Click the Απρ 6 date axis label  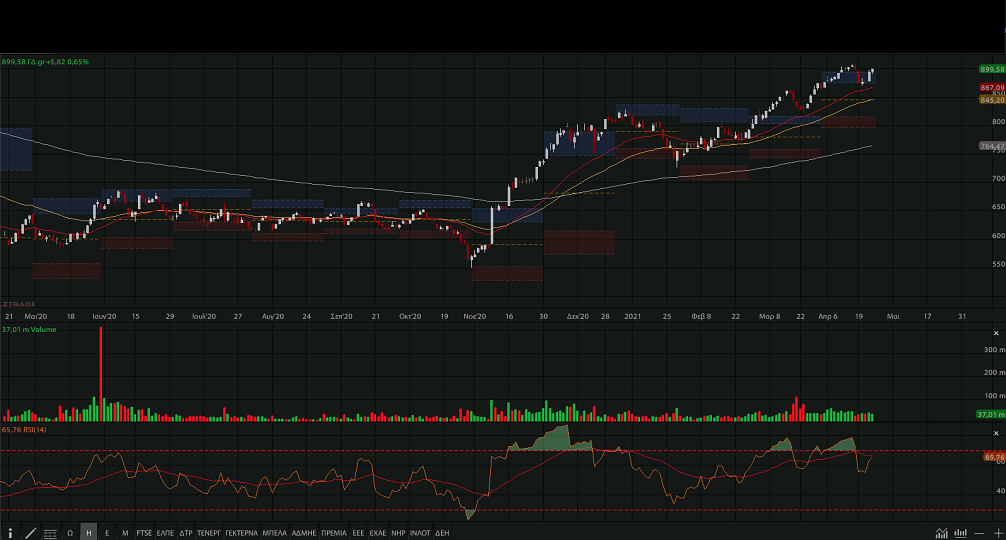[828, 316]
